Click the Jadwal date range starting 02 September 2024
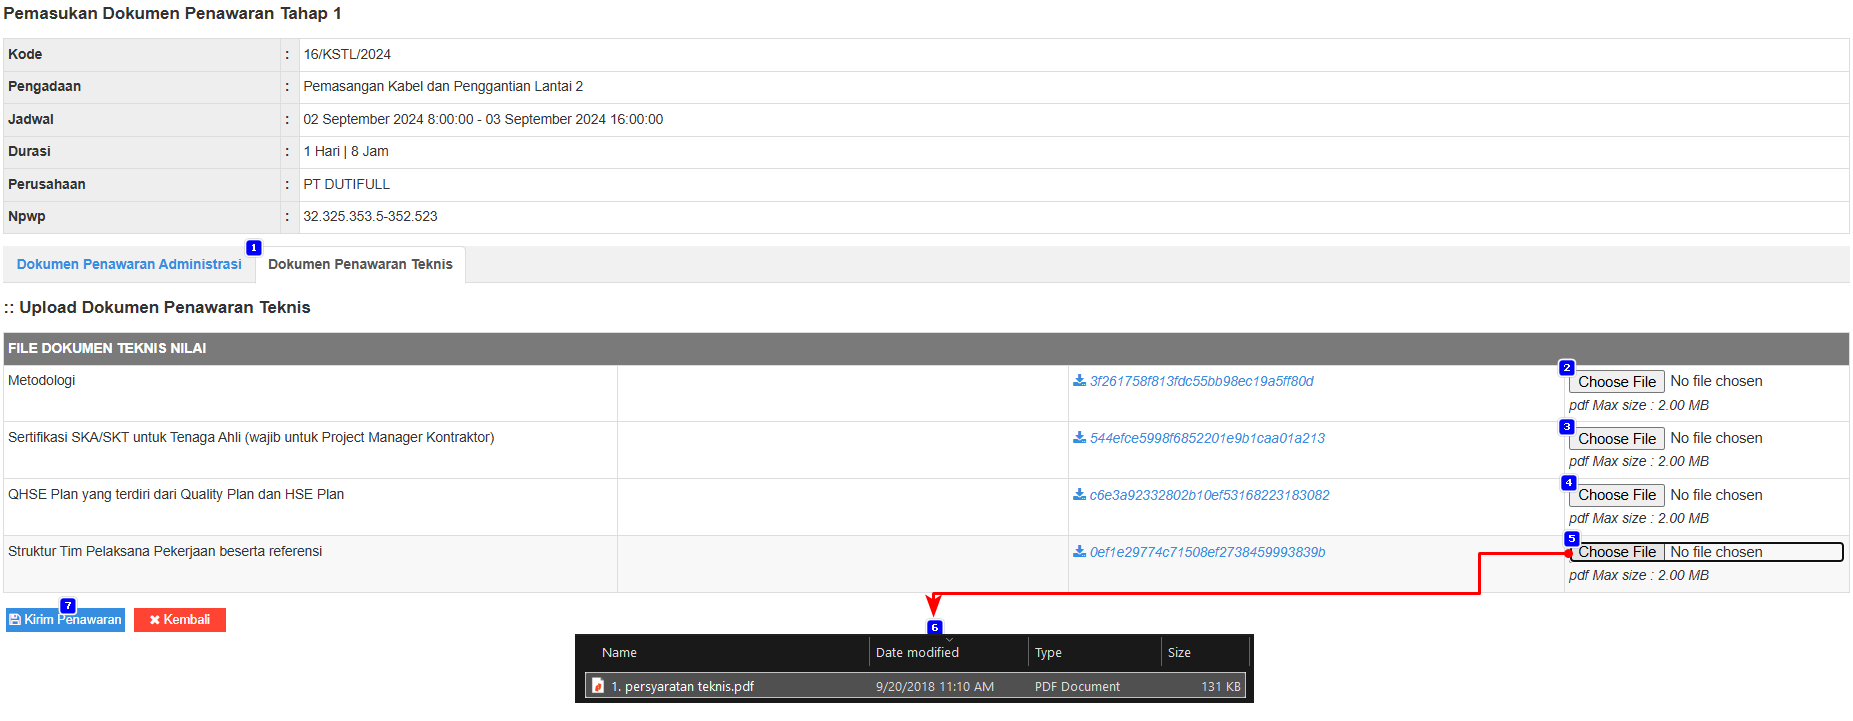Screen dimensions: 1853x721 click(483, 119)
